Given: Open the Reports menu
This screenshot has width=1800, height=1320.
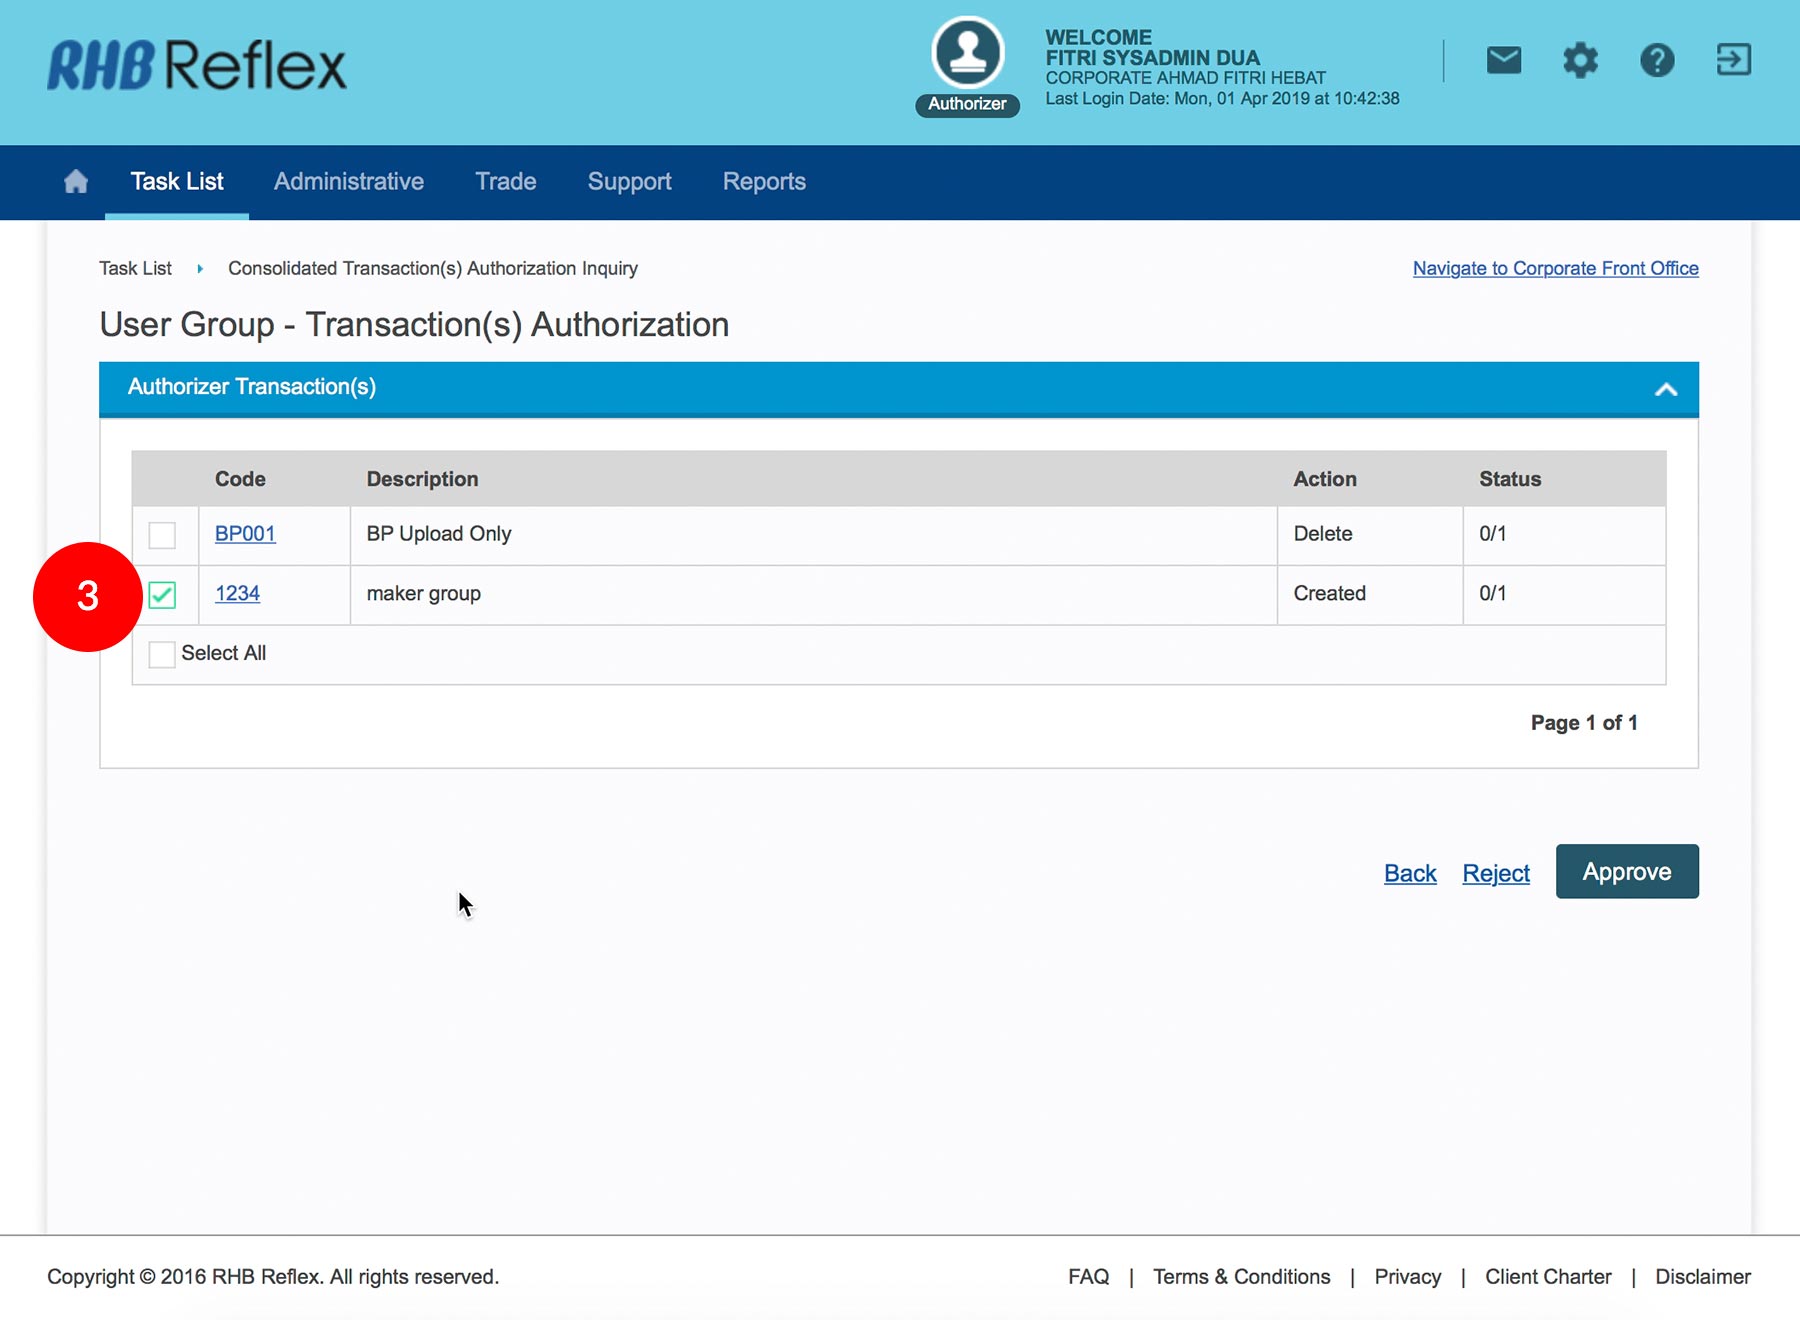Looking at the screenshot, I should click(x=764, y=182).
